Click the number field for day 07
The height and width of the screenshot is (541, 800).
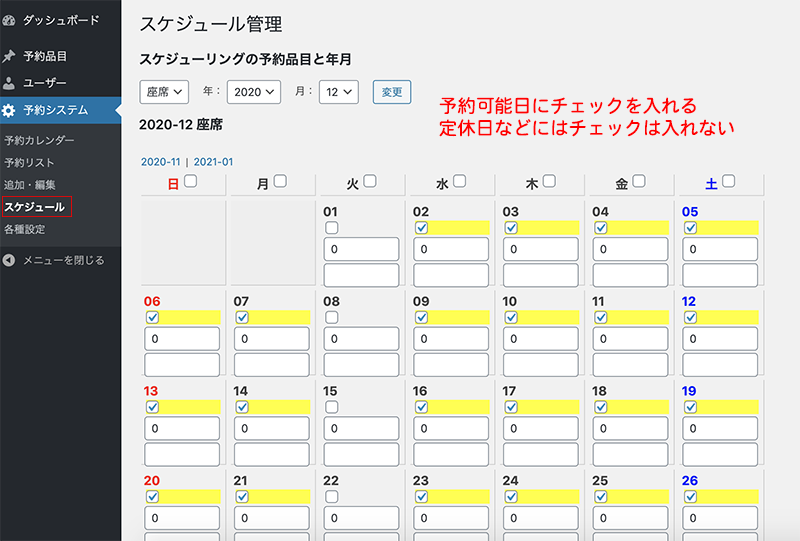[271, 339]
